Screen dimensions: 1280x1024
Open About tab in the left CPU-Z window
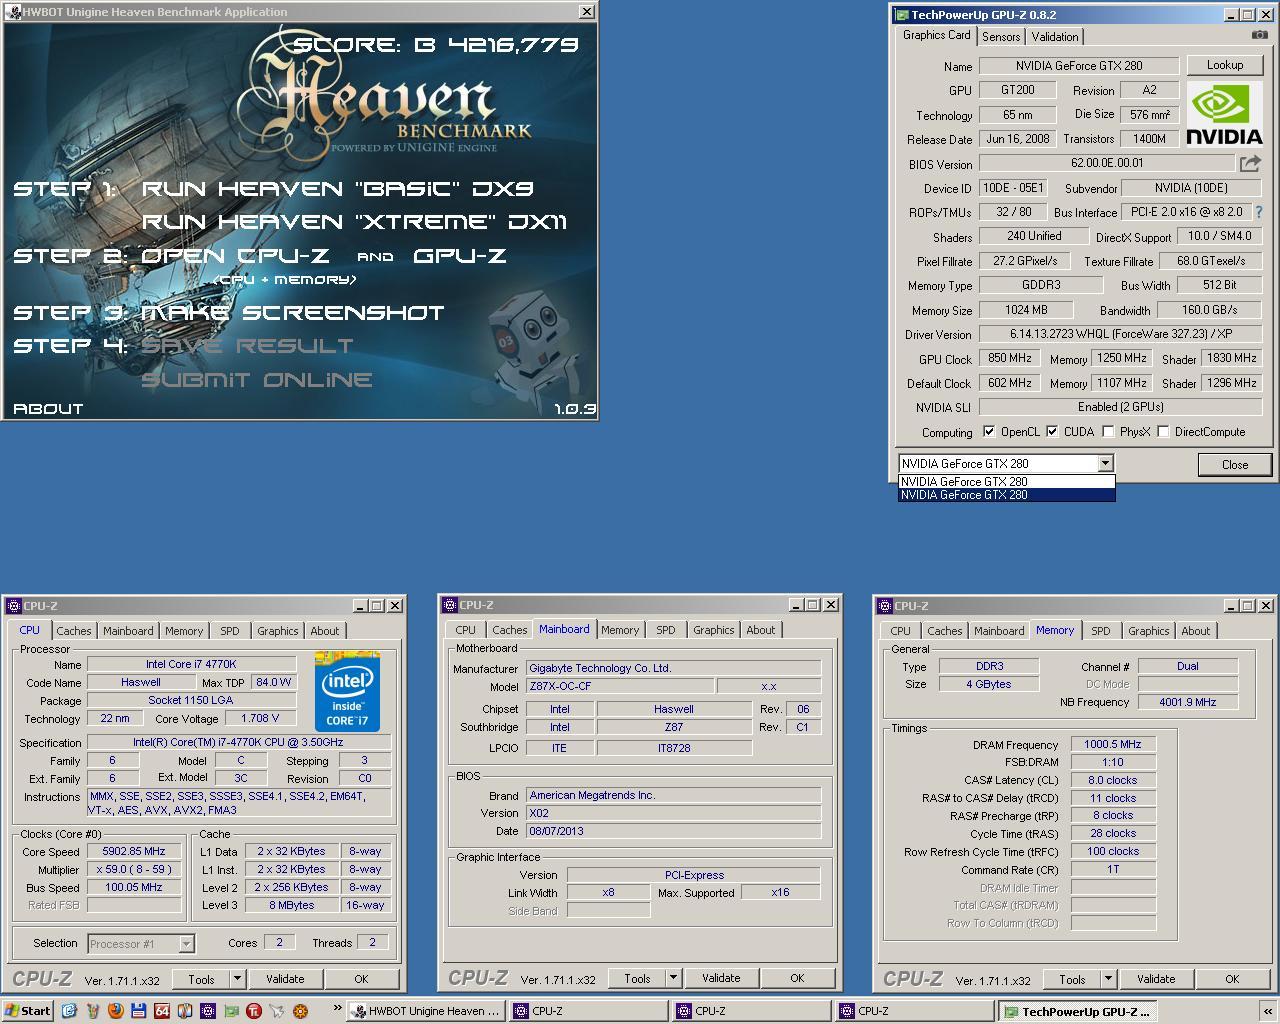click(x=325, y=631)
